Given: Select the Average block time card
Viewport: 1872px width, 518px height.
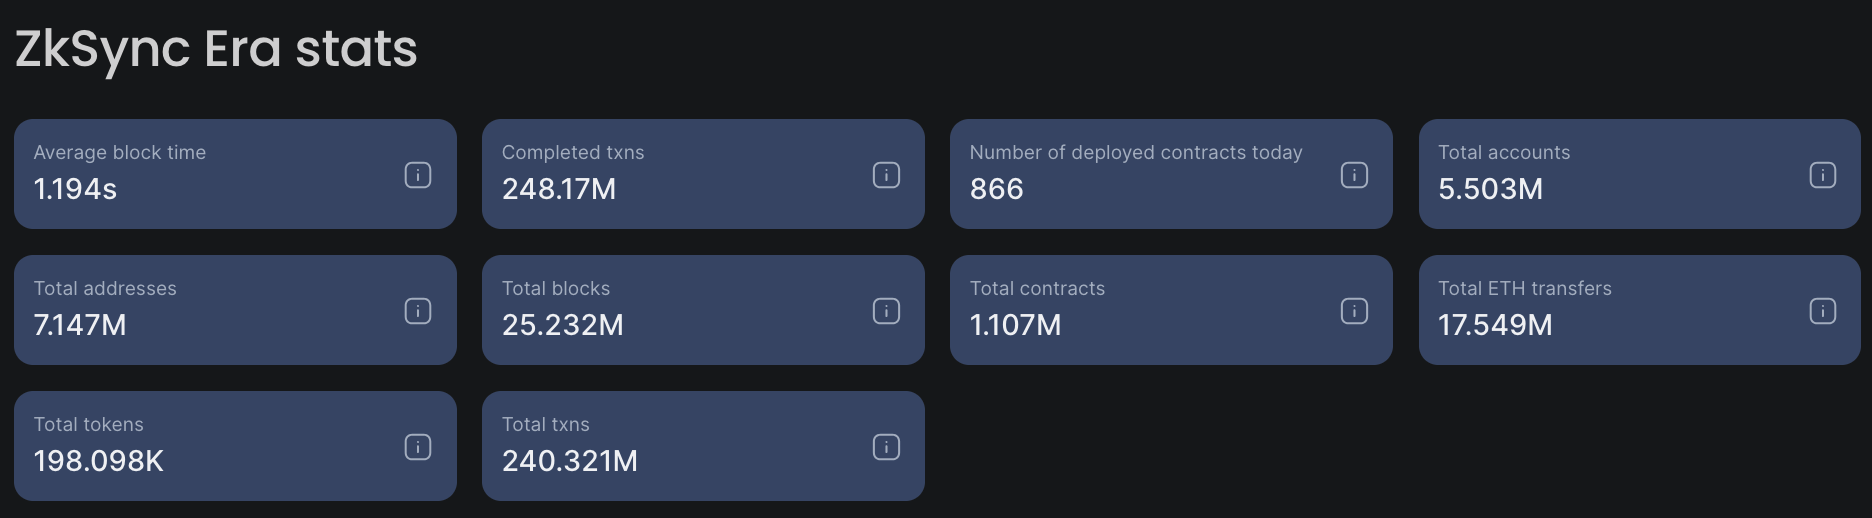Looking at the screenshot, I should point(235,174).
